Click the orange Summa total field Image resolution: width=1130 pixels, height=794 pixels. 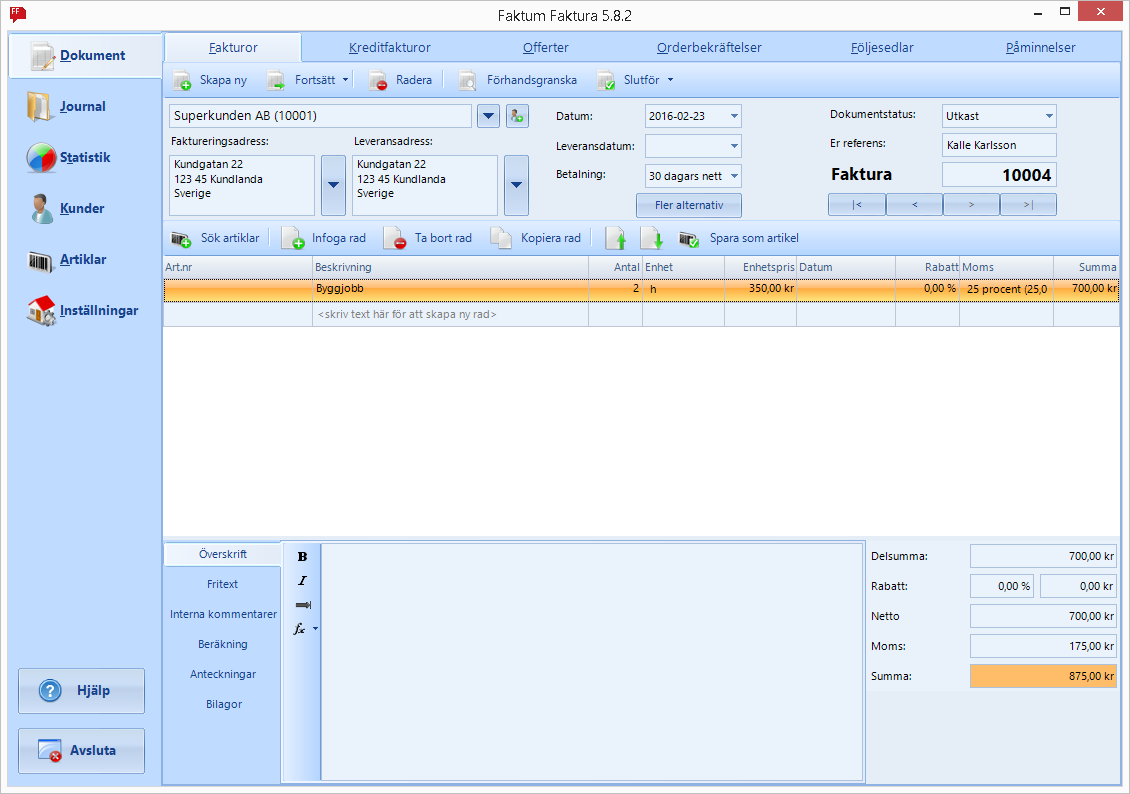pos(1044,676)
